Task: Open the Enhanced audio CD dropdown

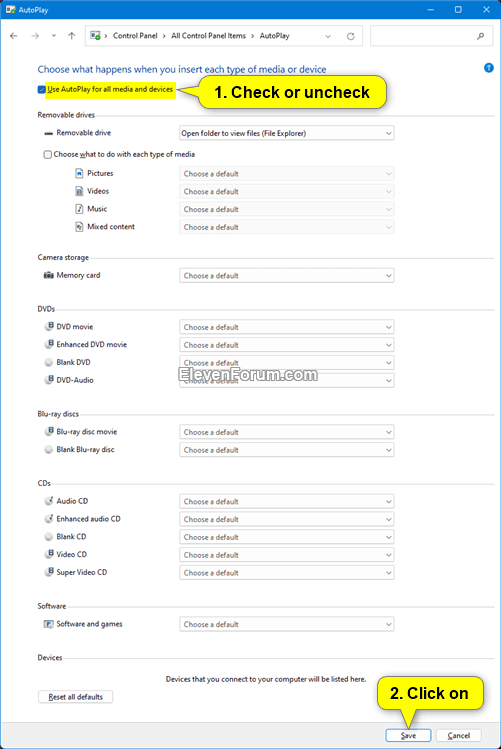Action: [287, 519]
